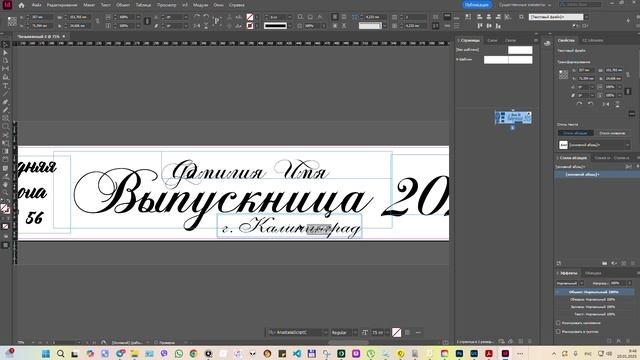Open Windows Start menu on taskbar
The height and width of the screenshot is (360, 640).
point(46,353)
